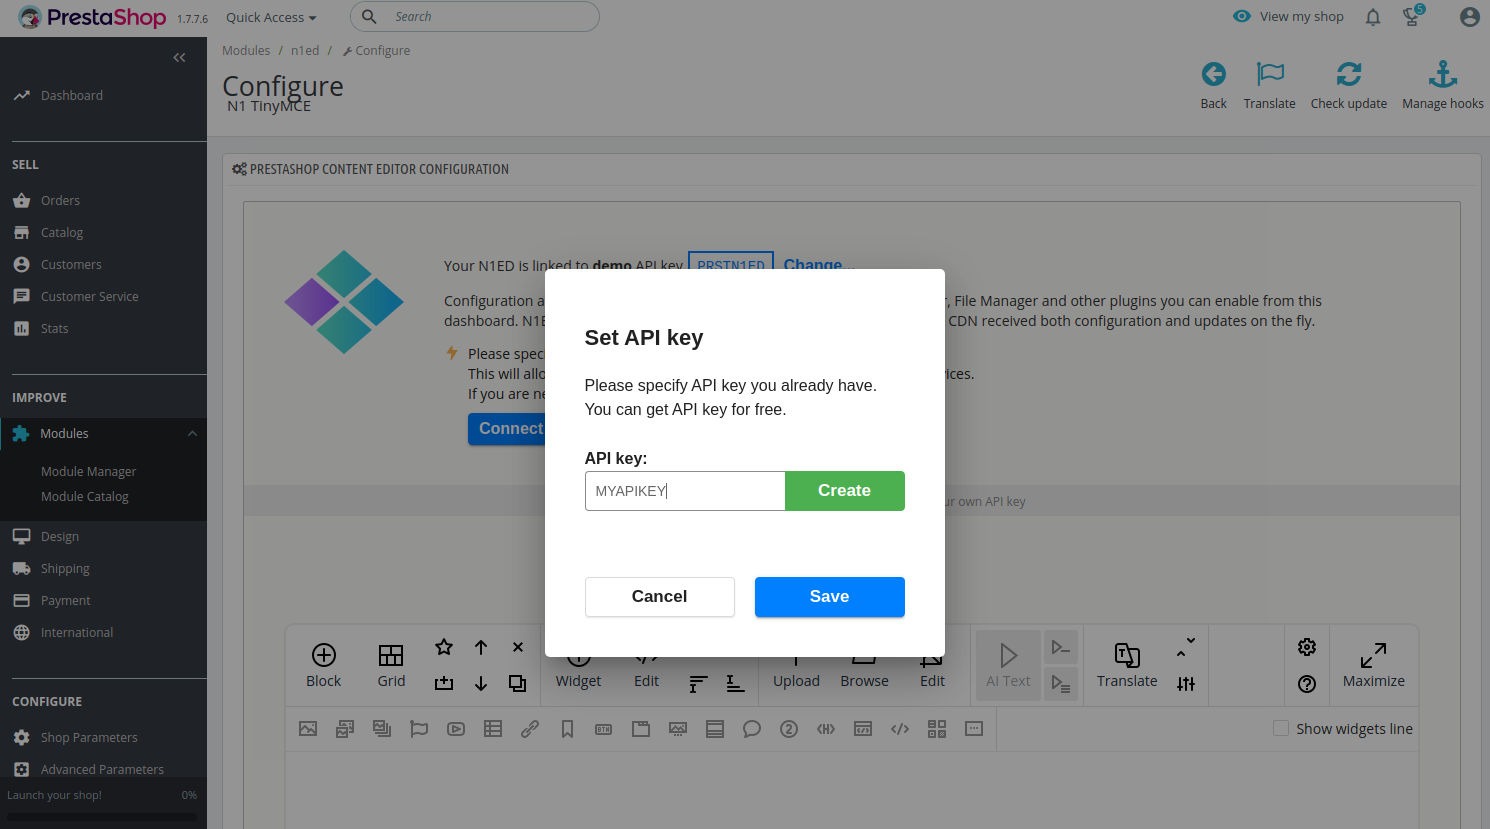Image resolution: width=1490 pixels, height=829 pixels.
Task: Click the top Search field
Action: [475, 17]
